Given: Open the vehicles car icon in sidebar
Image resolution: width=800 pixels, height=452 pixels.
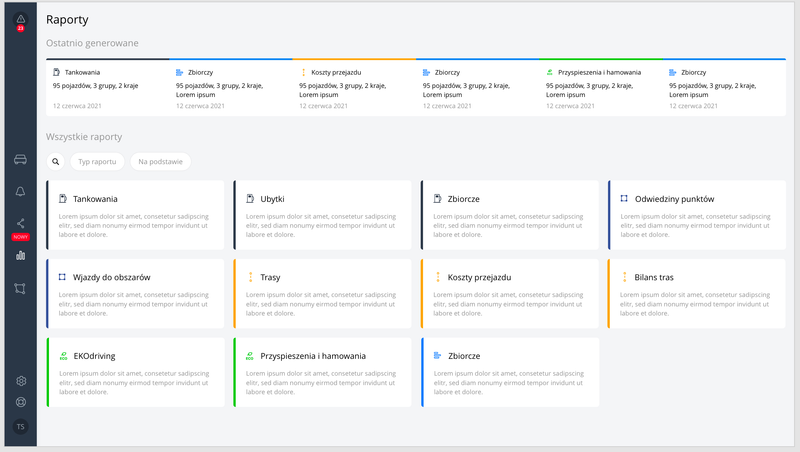Looking at the screenshot, I should tap(20, 160).
